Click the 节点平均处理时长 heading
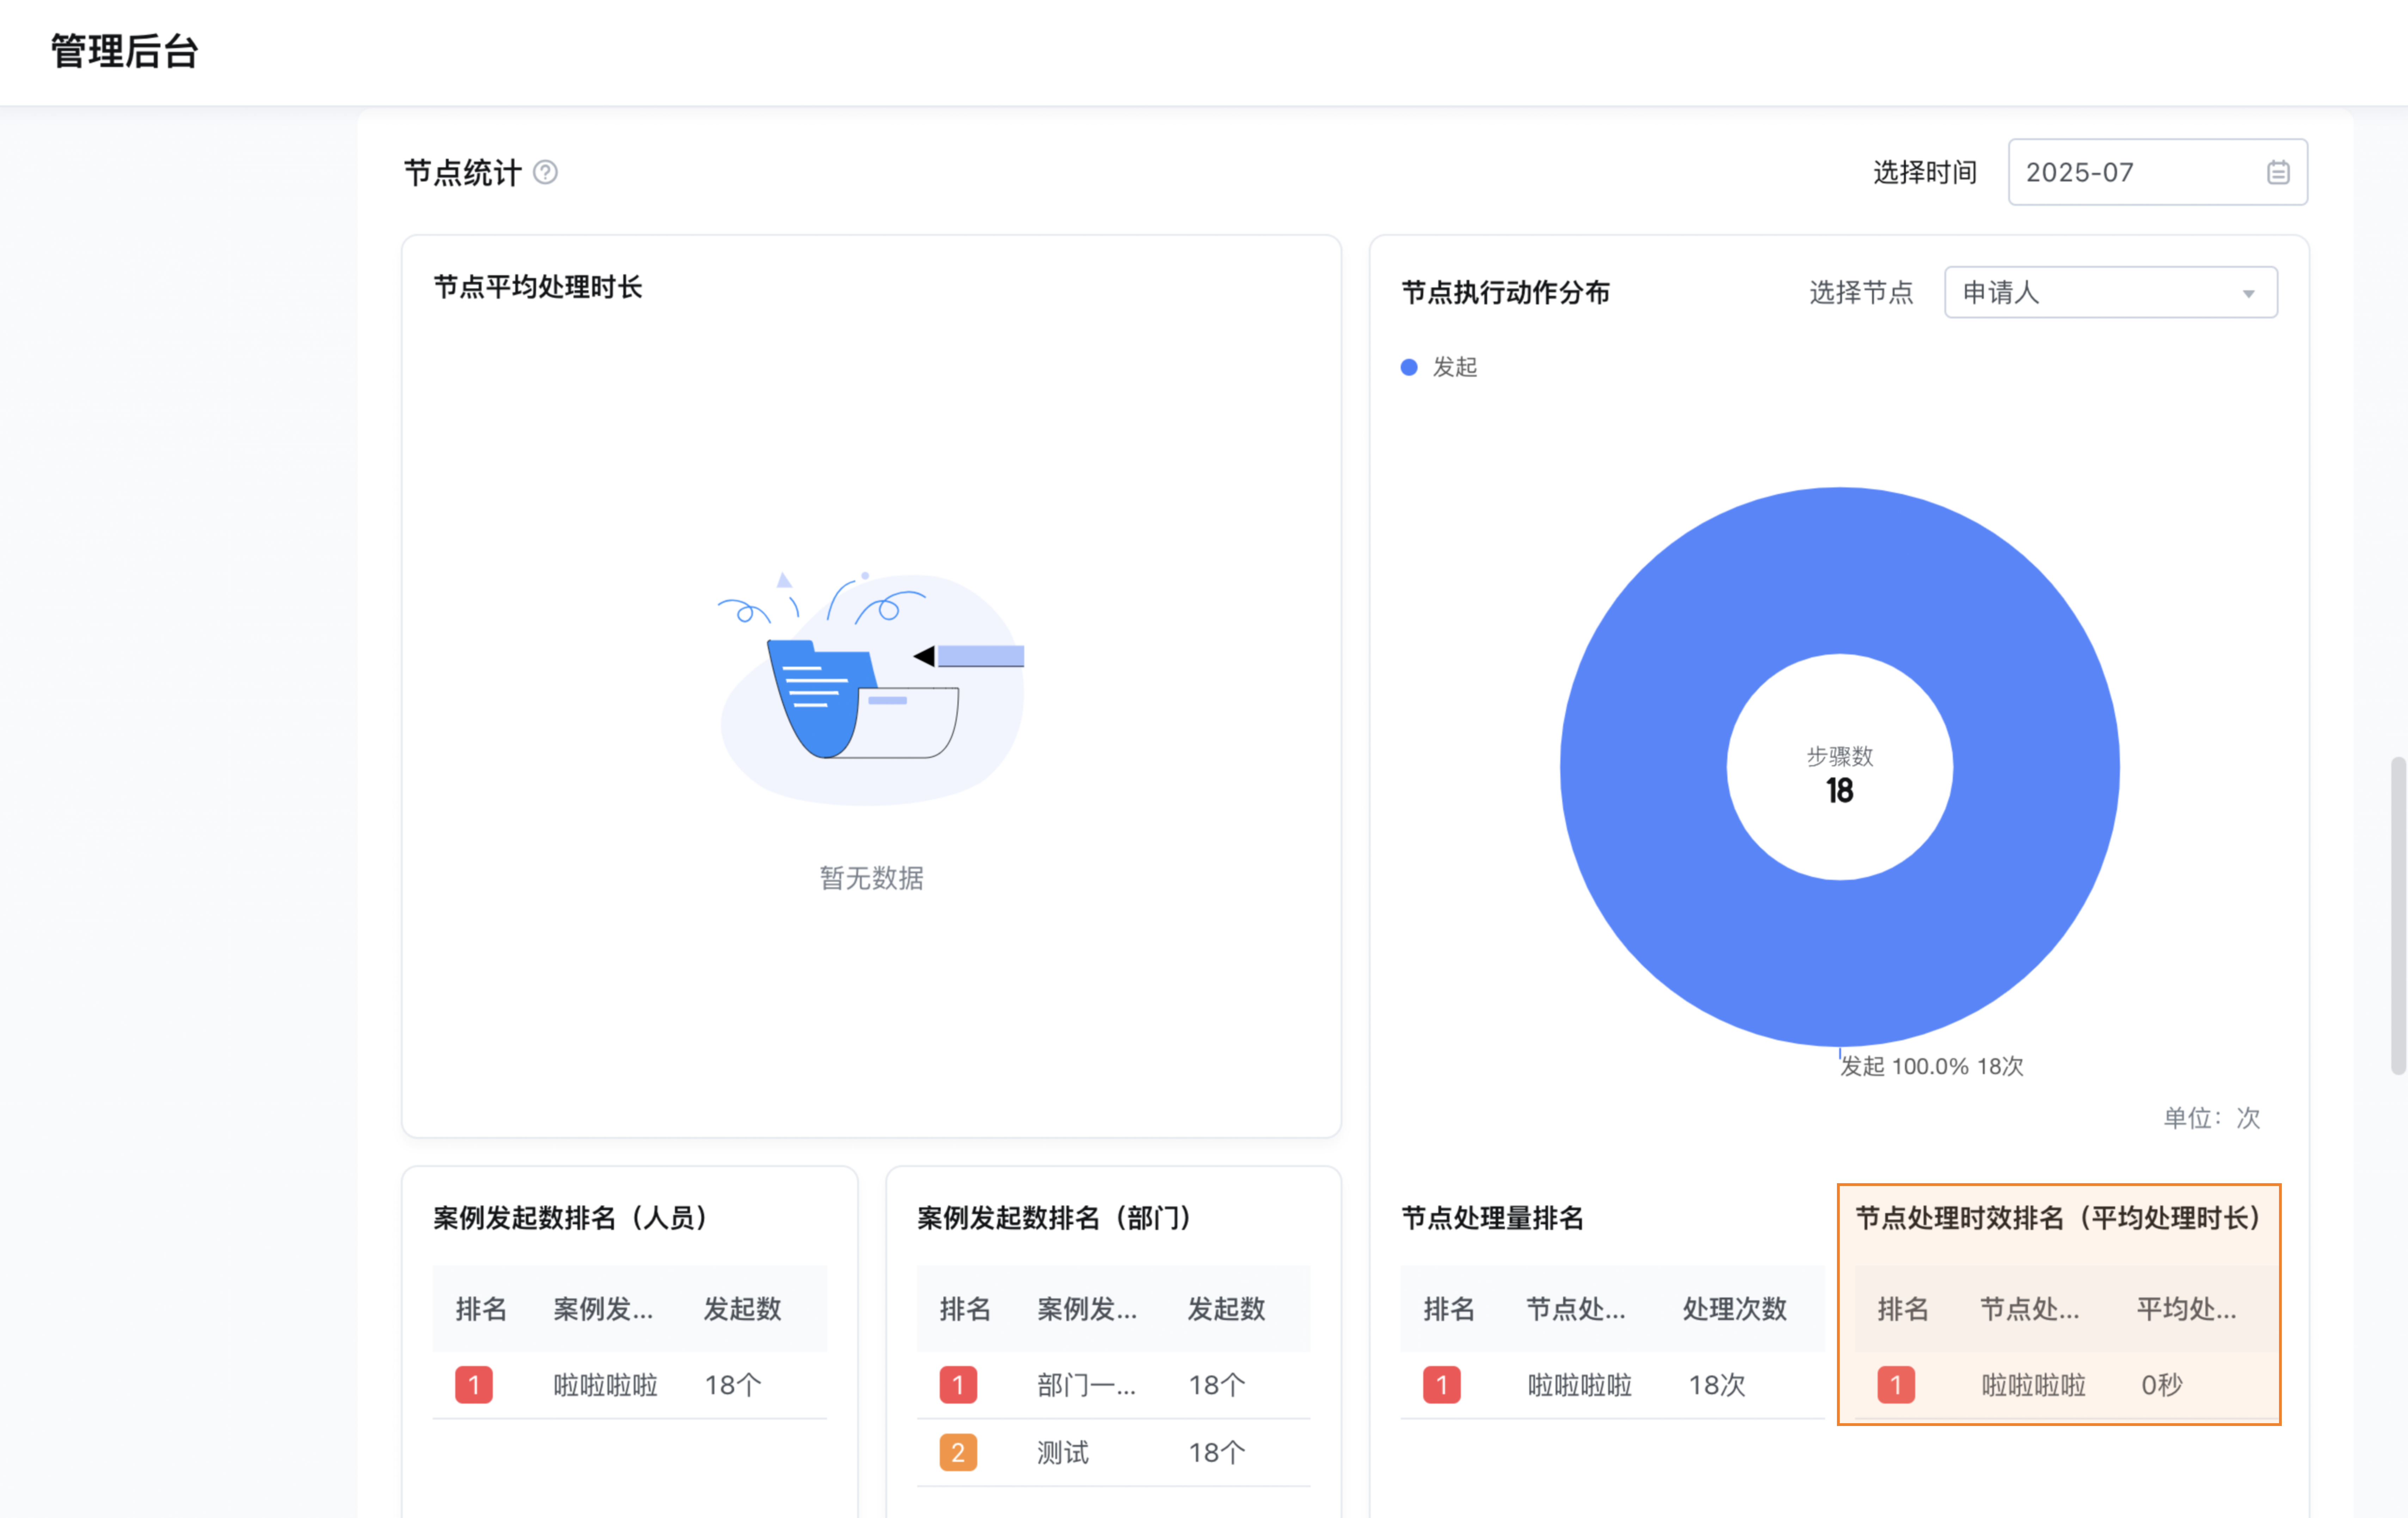 tap(538, 287)
